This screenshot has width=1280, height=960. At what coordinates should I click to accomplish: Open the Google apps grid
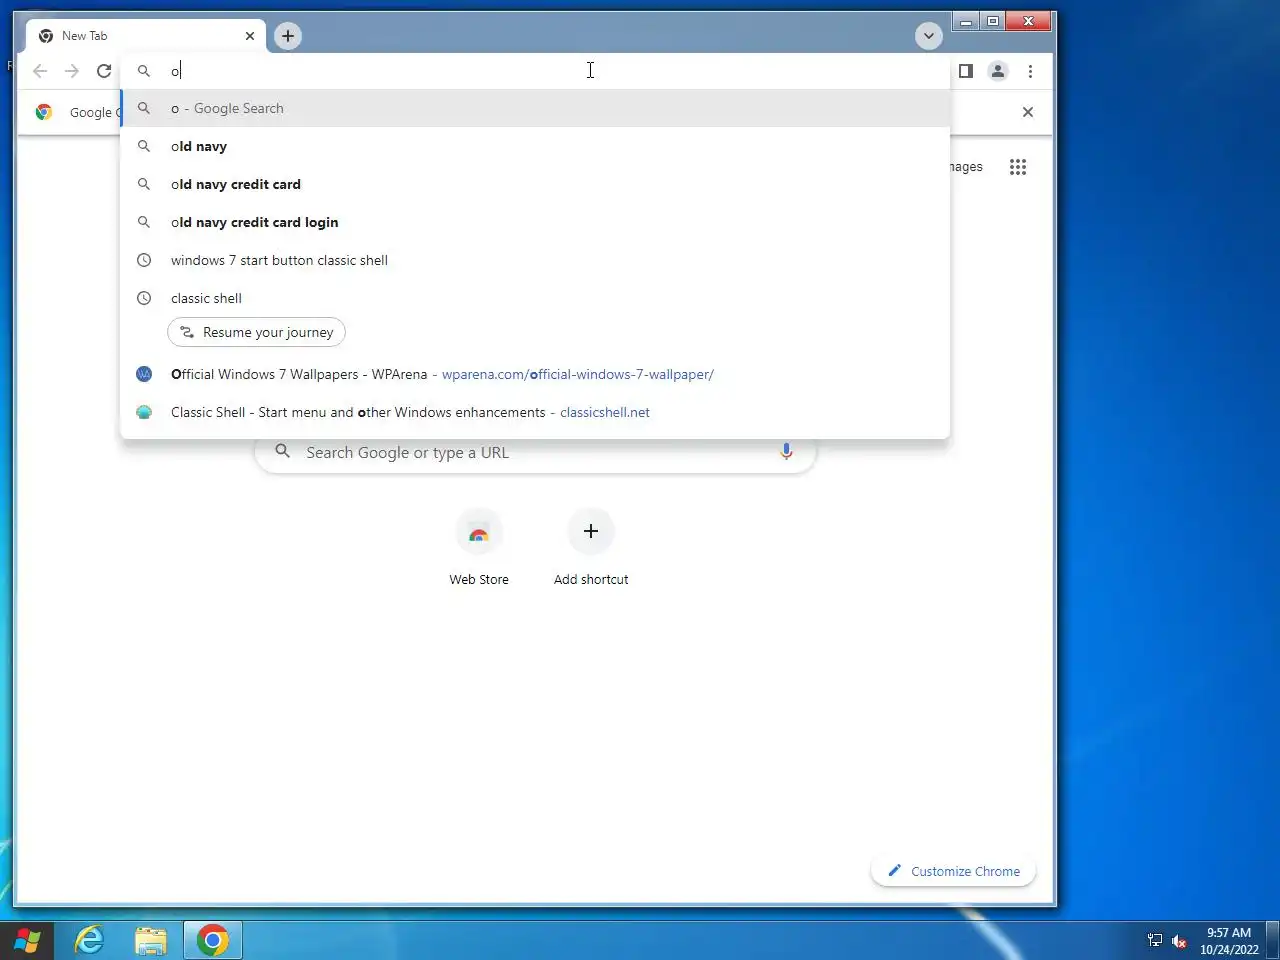pos(1018,167)
